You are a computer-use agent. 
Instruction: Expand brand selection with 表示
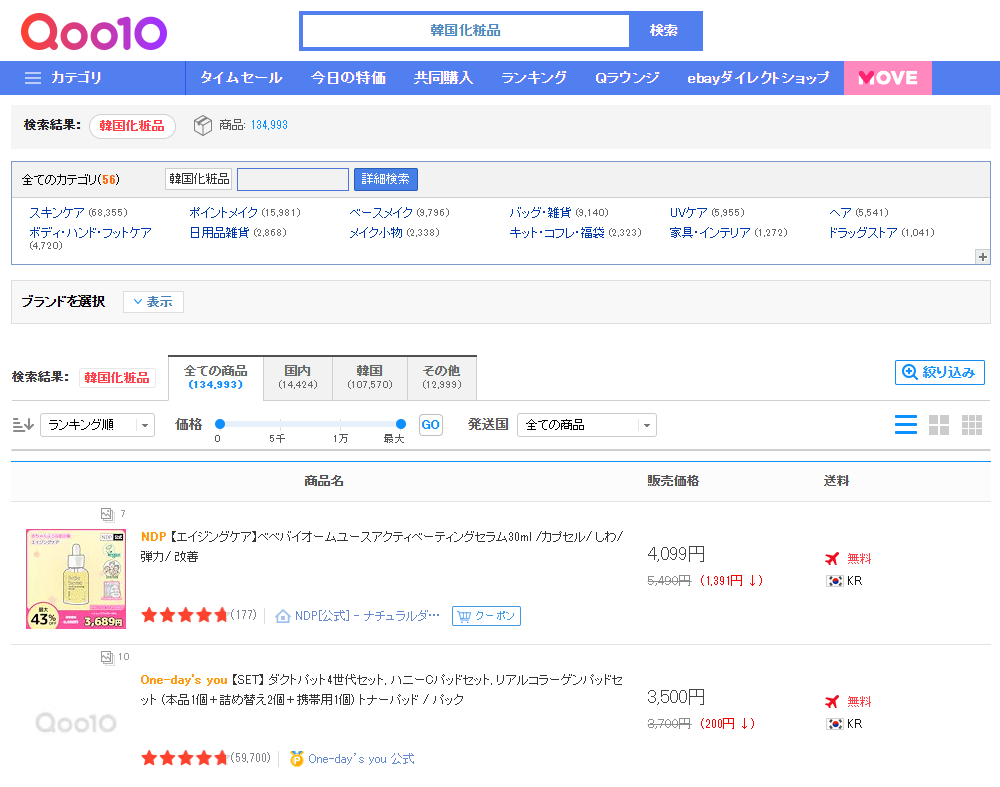153,302
